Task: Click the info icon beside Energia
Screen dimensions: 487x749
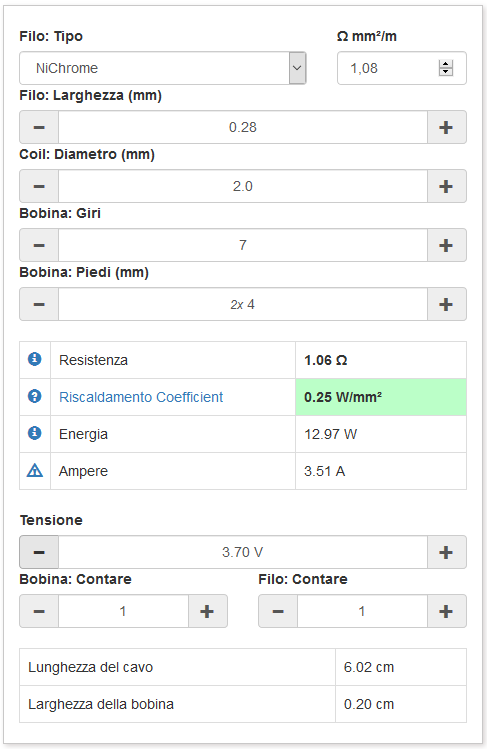Action: point(34,433)
